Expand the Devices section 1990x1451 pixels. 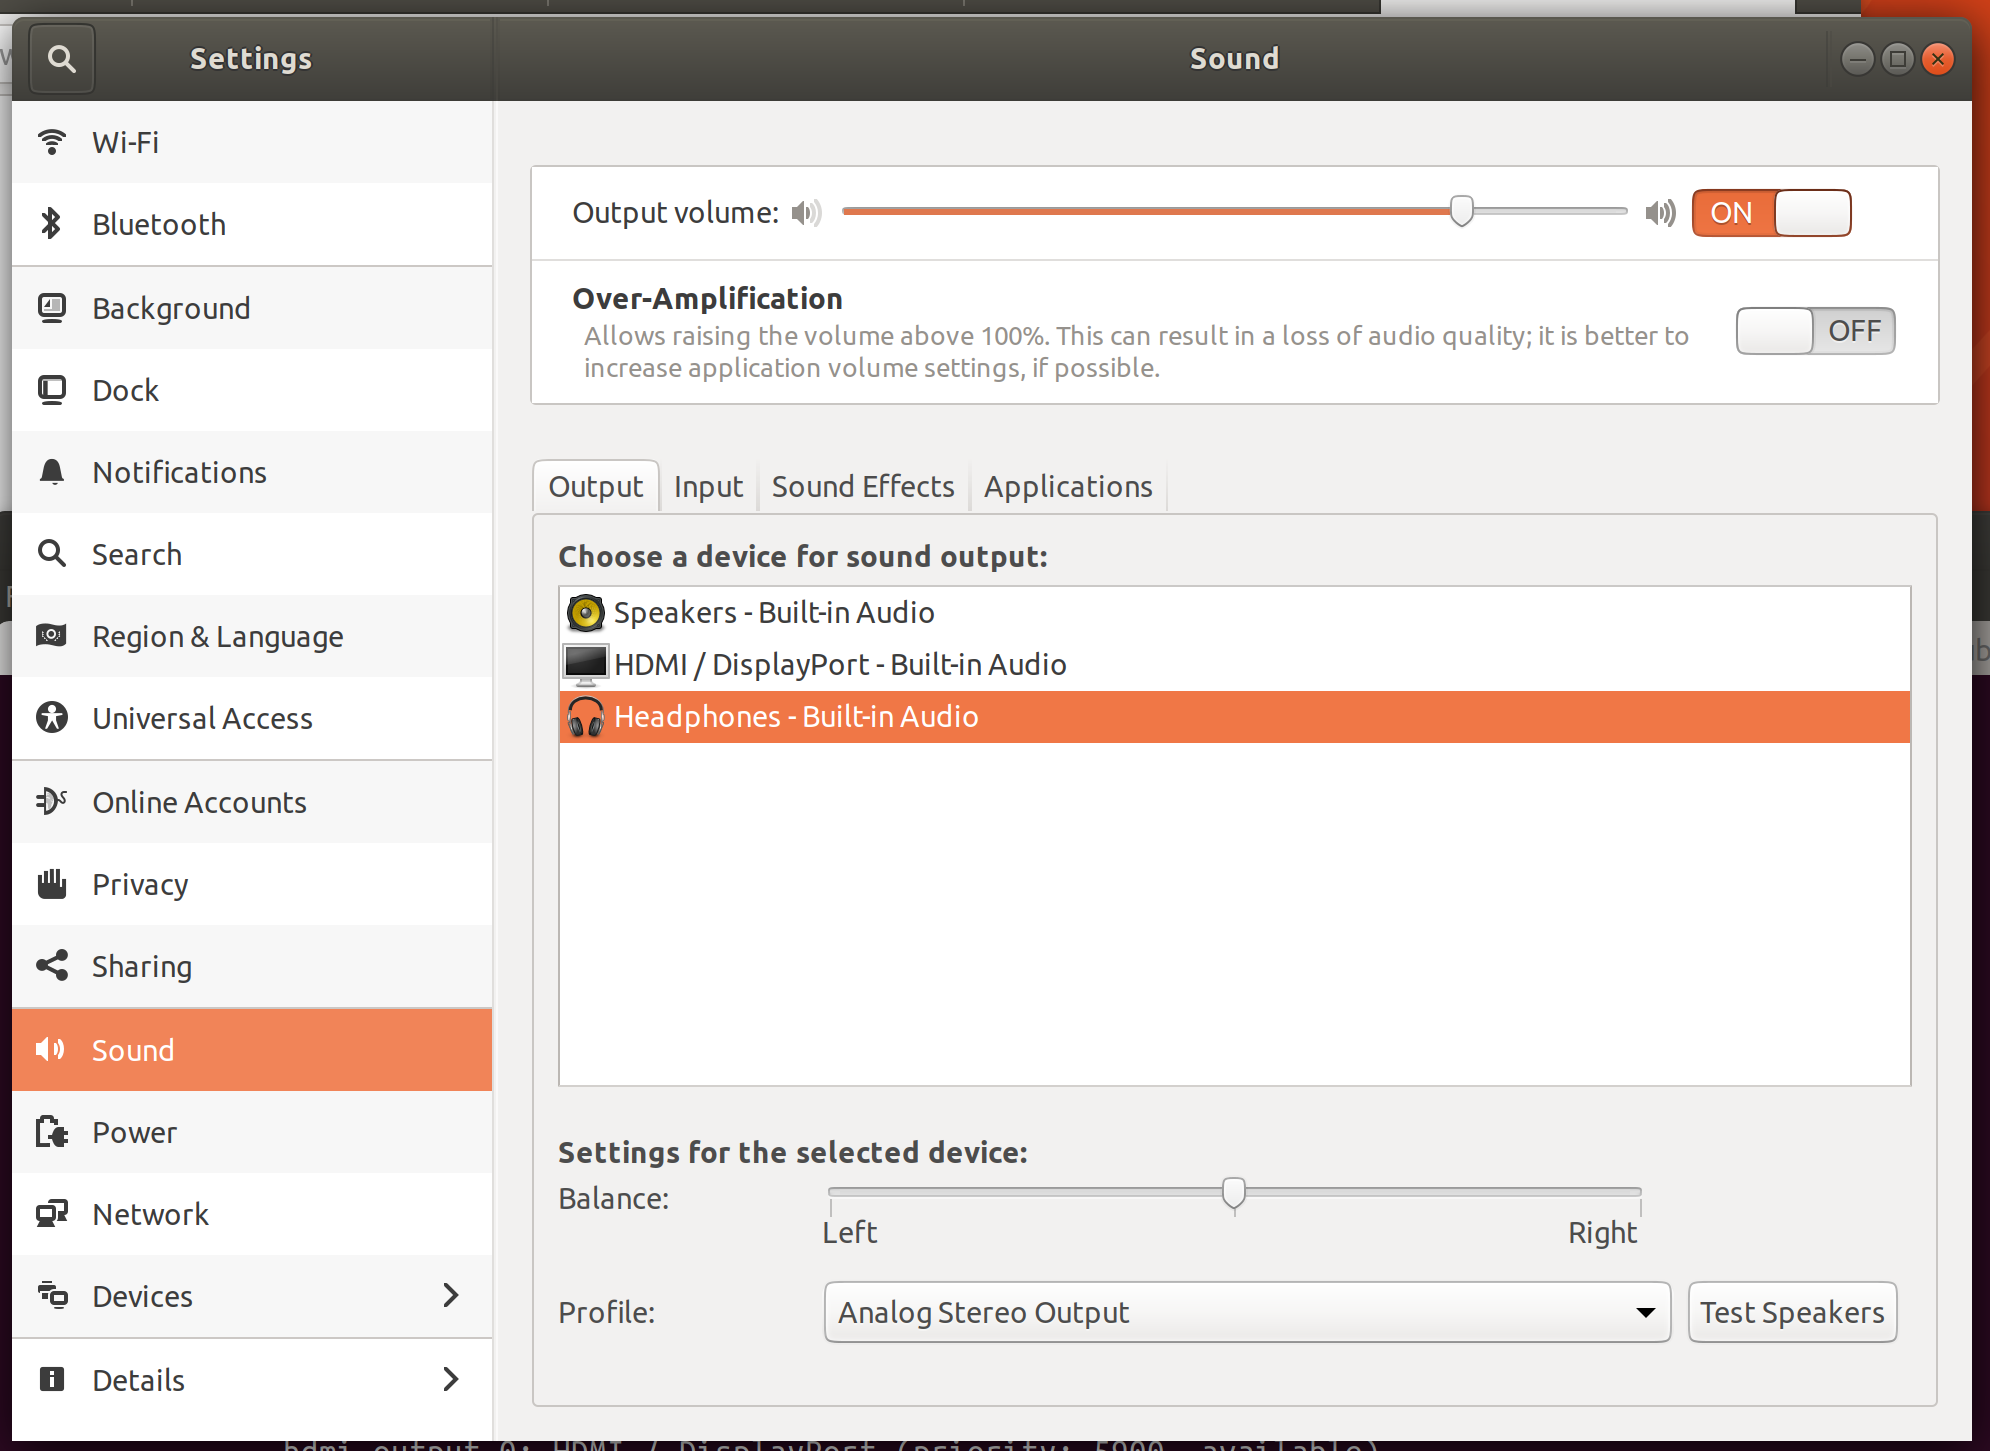(141, 1296)
